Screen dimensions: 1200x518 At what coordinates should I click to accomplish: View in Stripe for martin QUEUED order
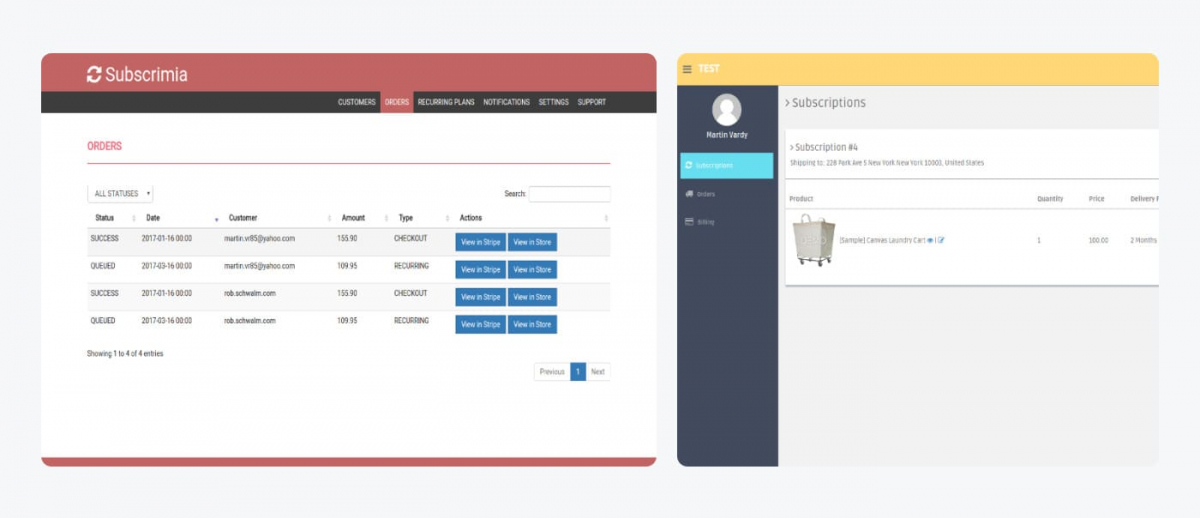(x=480, y=269)
